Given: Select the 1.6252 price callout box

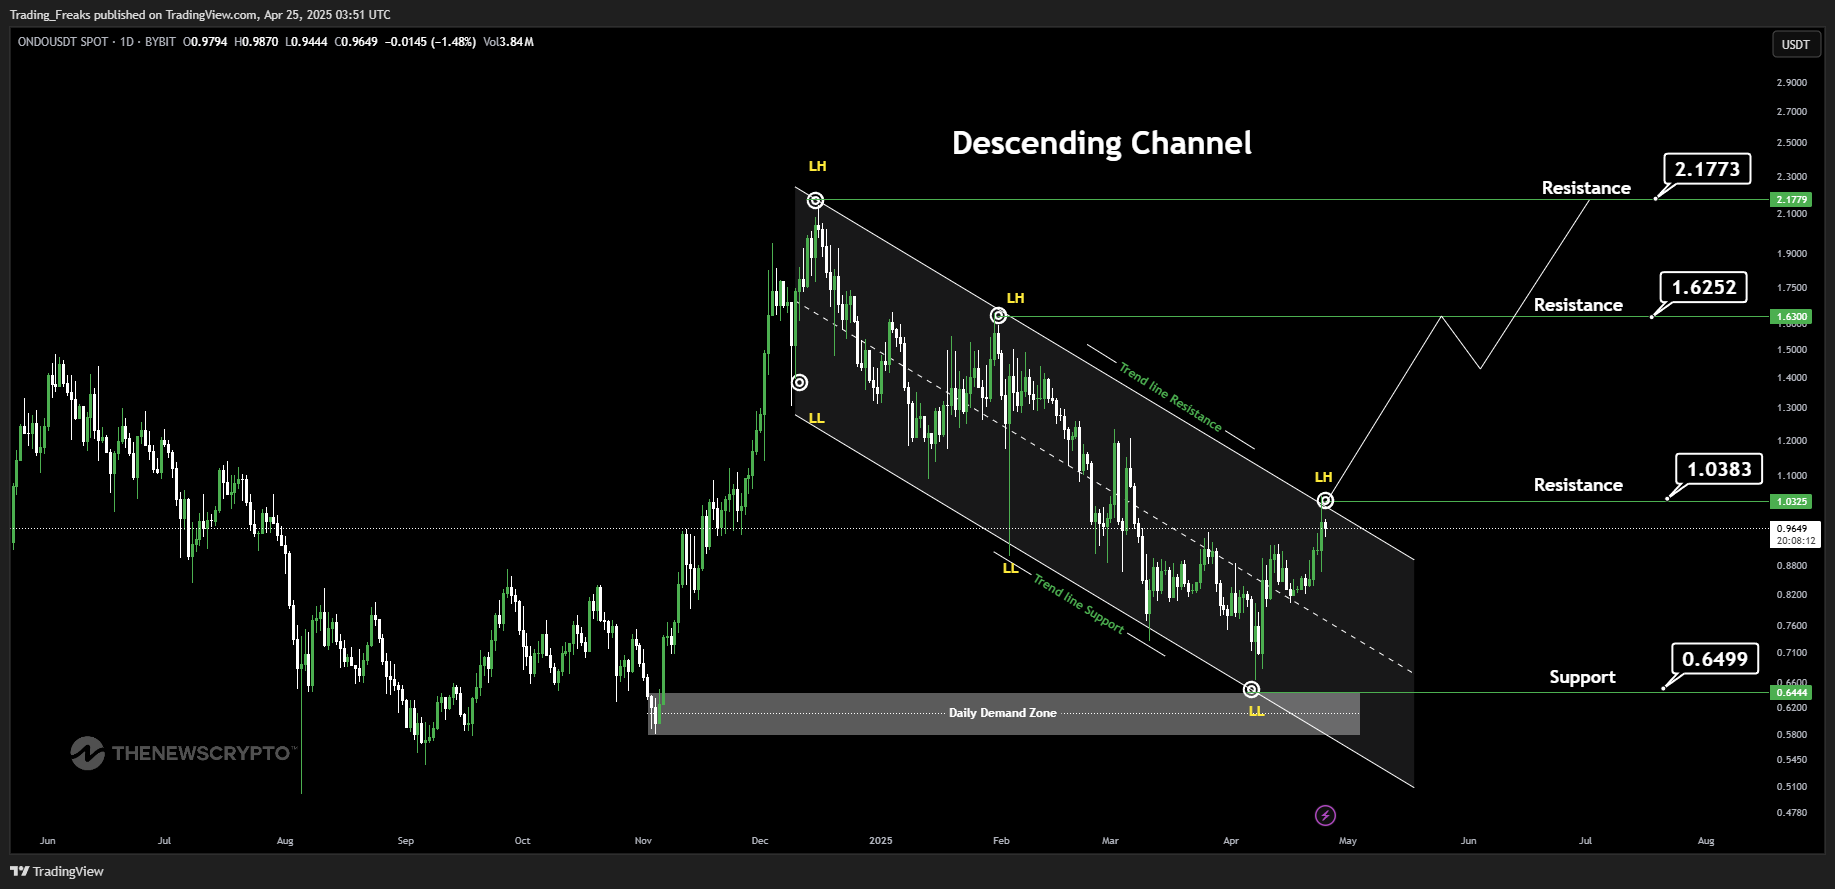Looking at the screenshot, I should point(1705,287).
